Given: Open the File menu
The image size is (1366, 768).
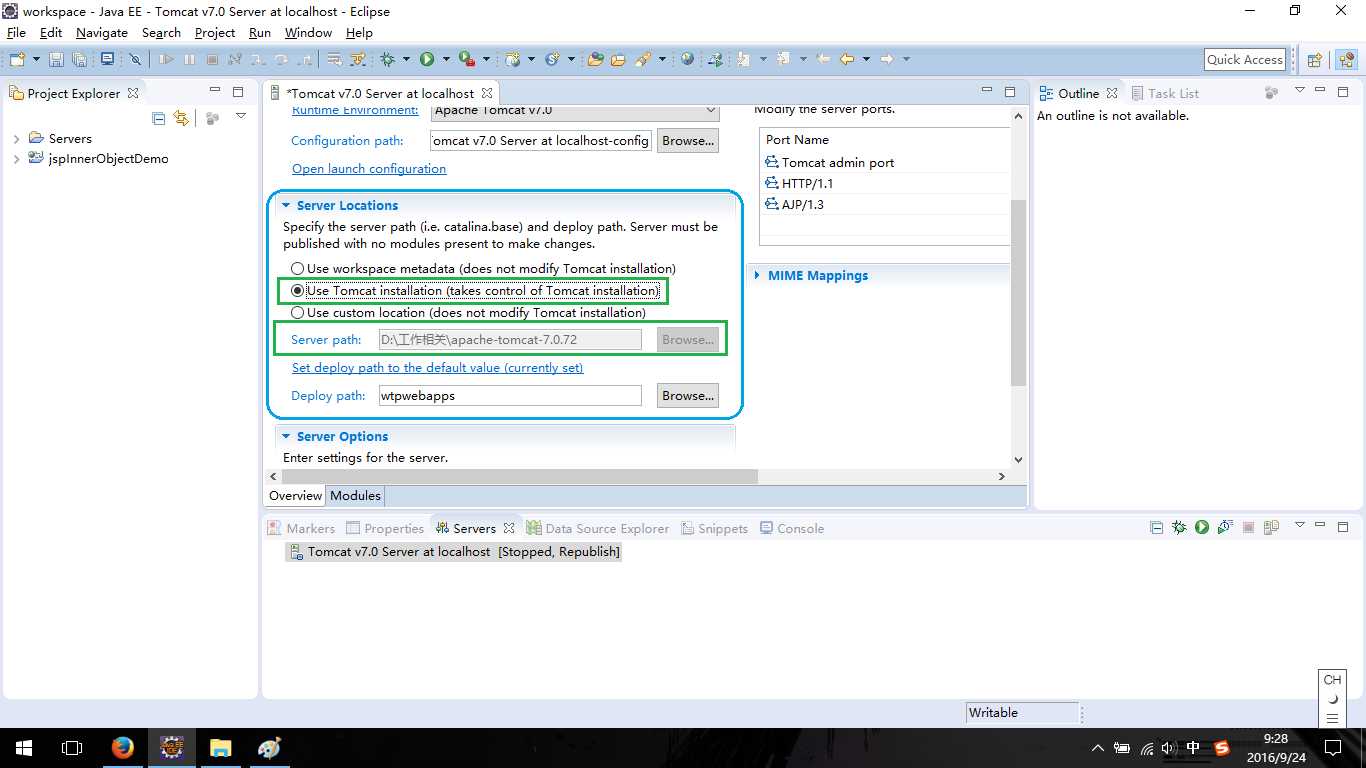Looking at the screenshot, I should (x=16, y=33).
